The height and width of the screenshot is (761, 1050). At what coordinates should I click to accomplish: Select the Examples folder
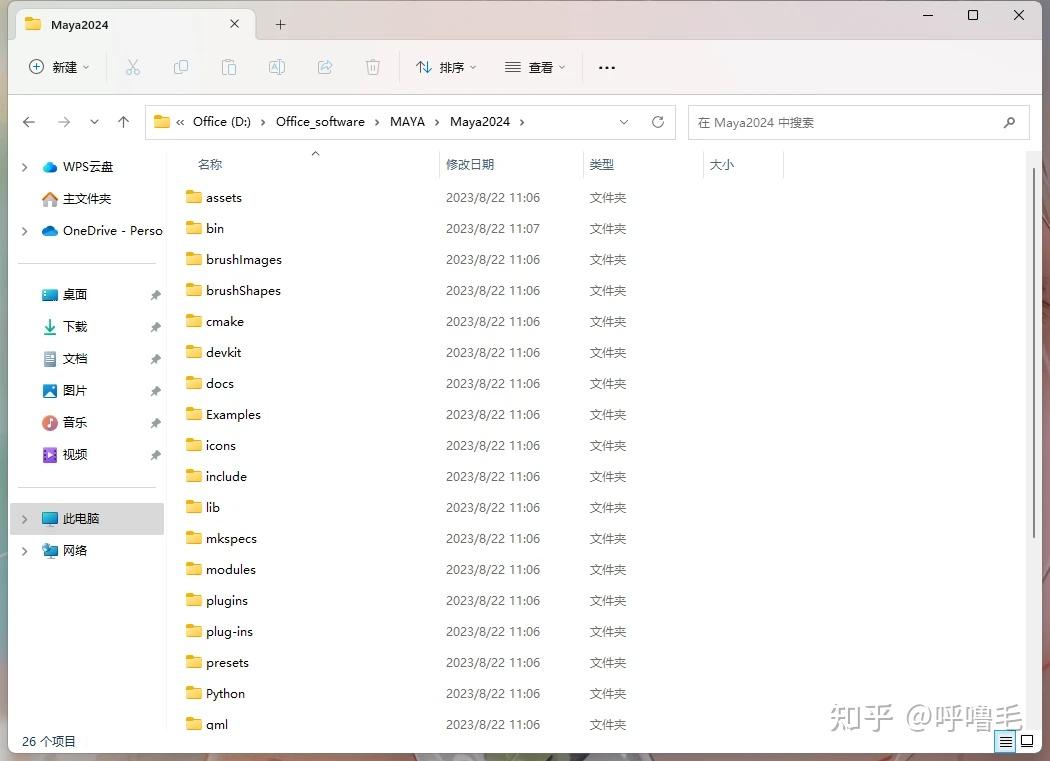coord(233,415)
